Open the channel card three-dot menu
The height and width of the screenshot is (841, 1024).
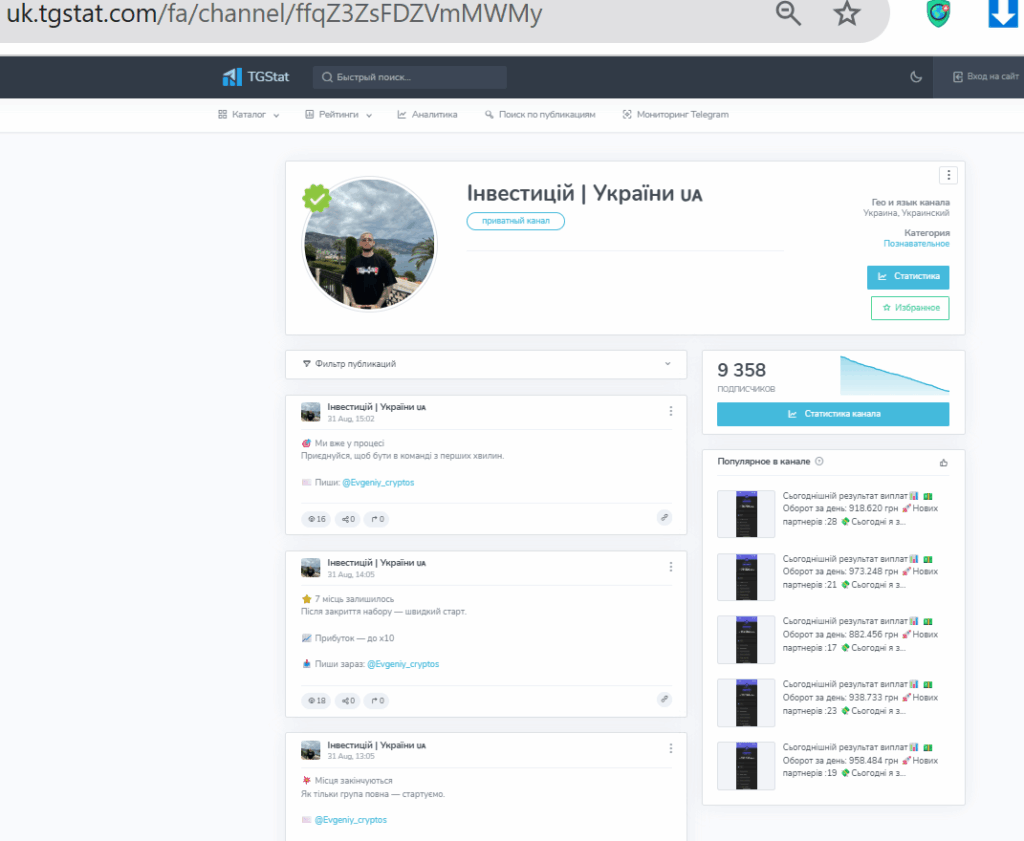click(948, 175)
